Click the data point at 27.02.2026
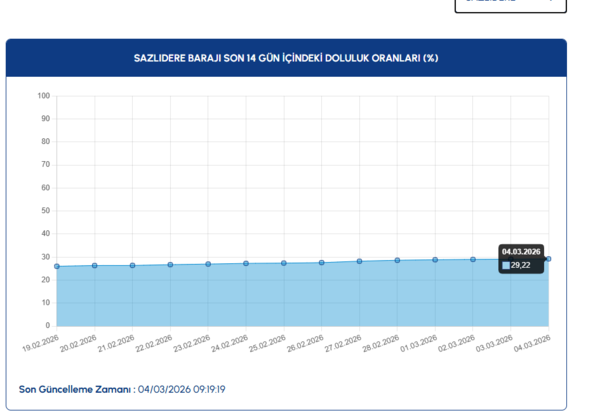Screen dimensions: 600x420 (359, 261)
